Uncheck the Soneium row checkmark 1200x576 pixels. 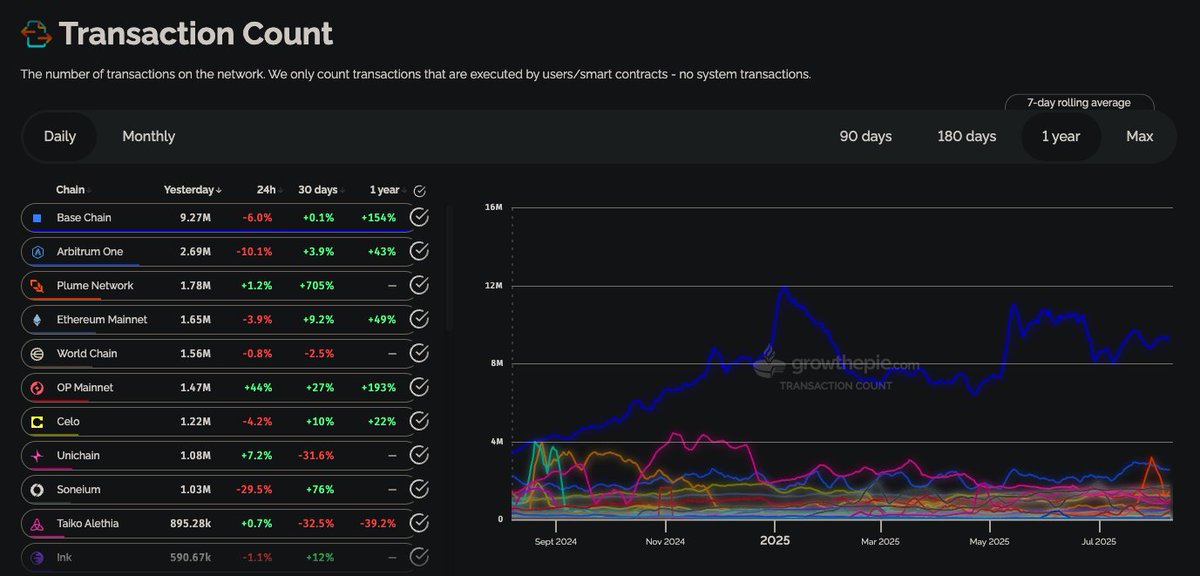[x=420, y=490]
